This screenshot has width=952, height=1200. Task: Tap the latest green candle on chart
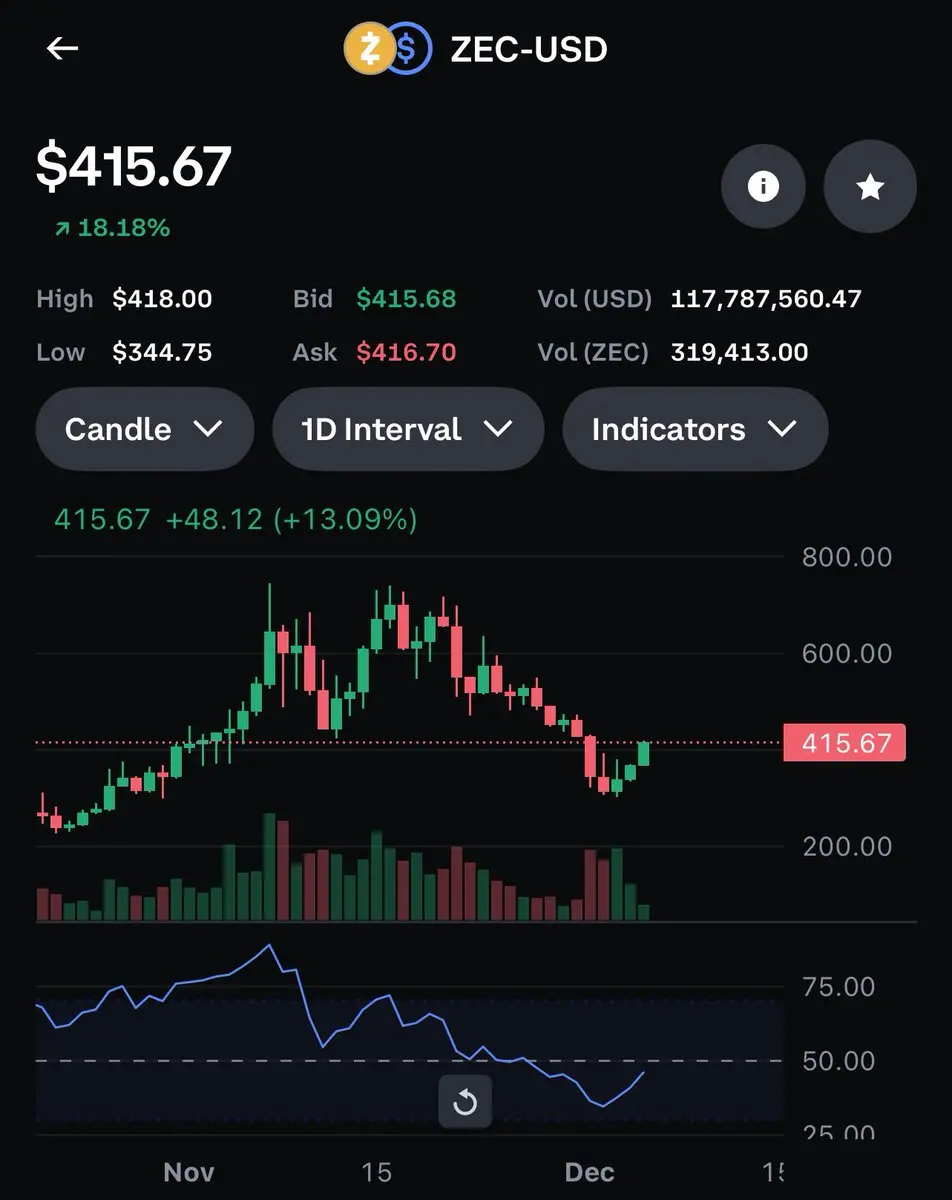coord(643,754)
